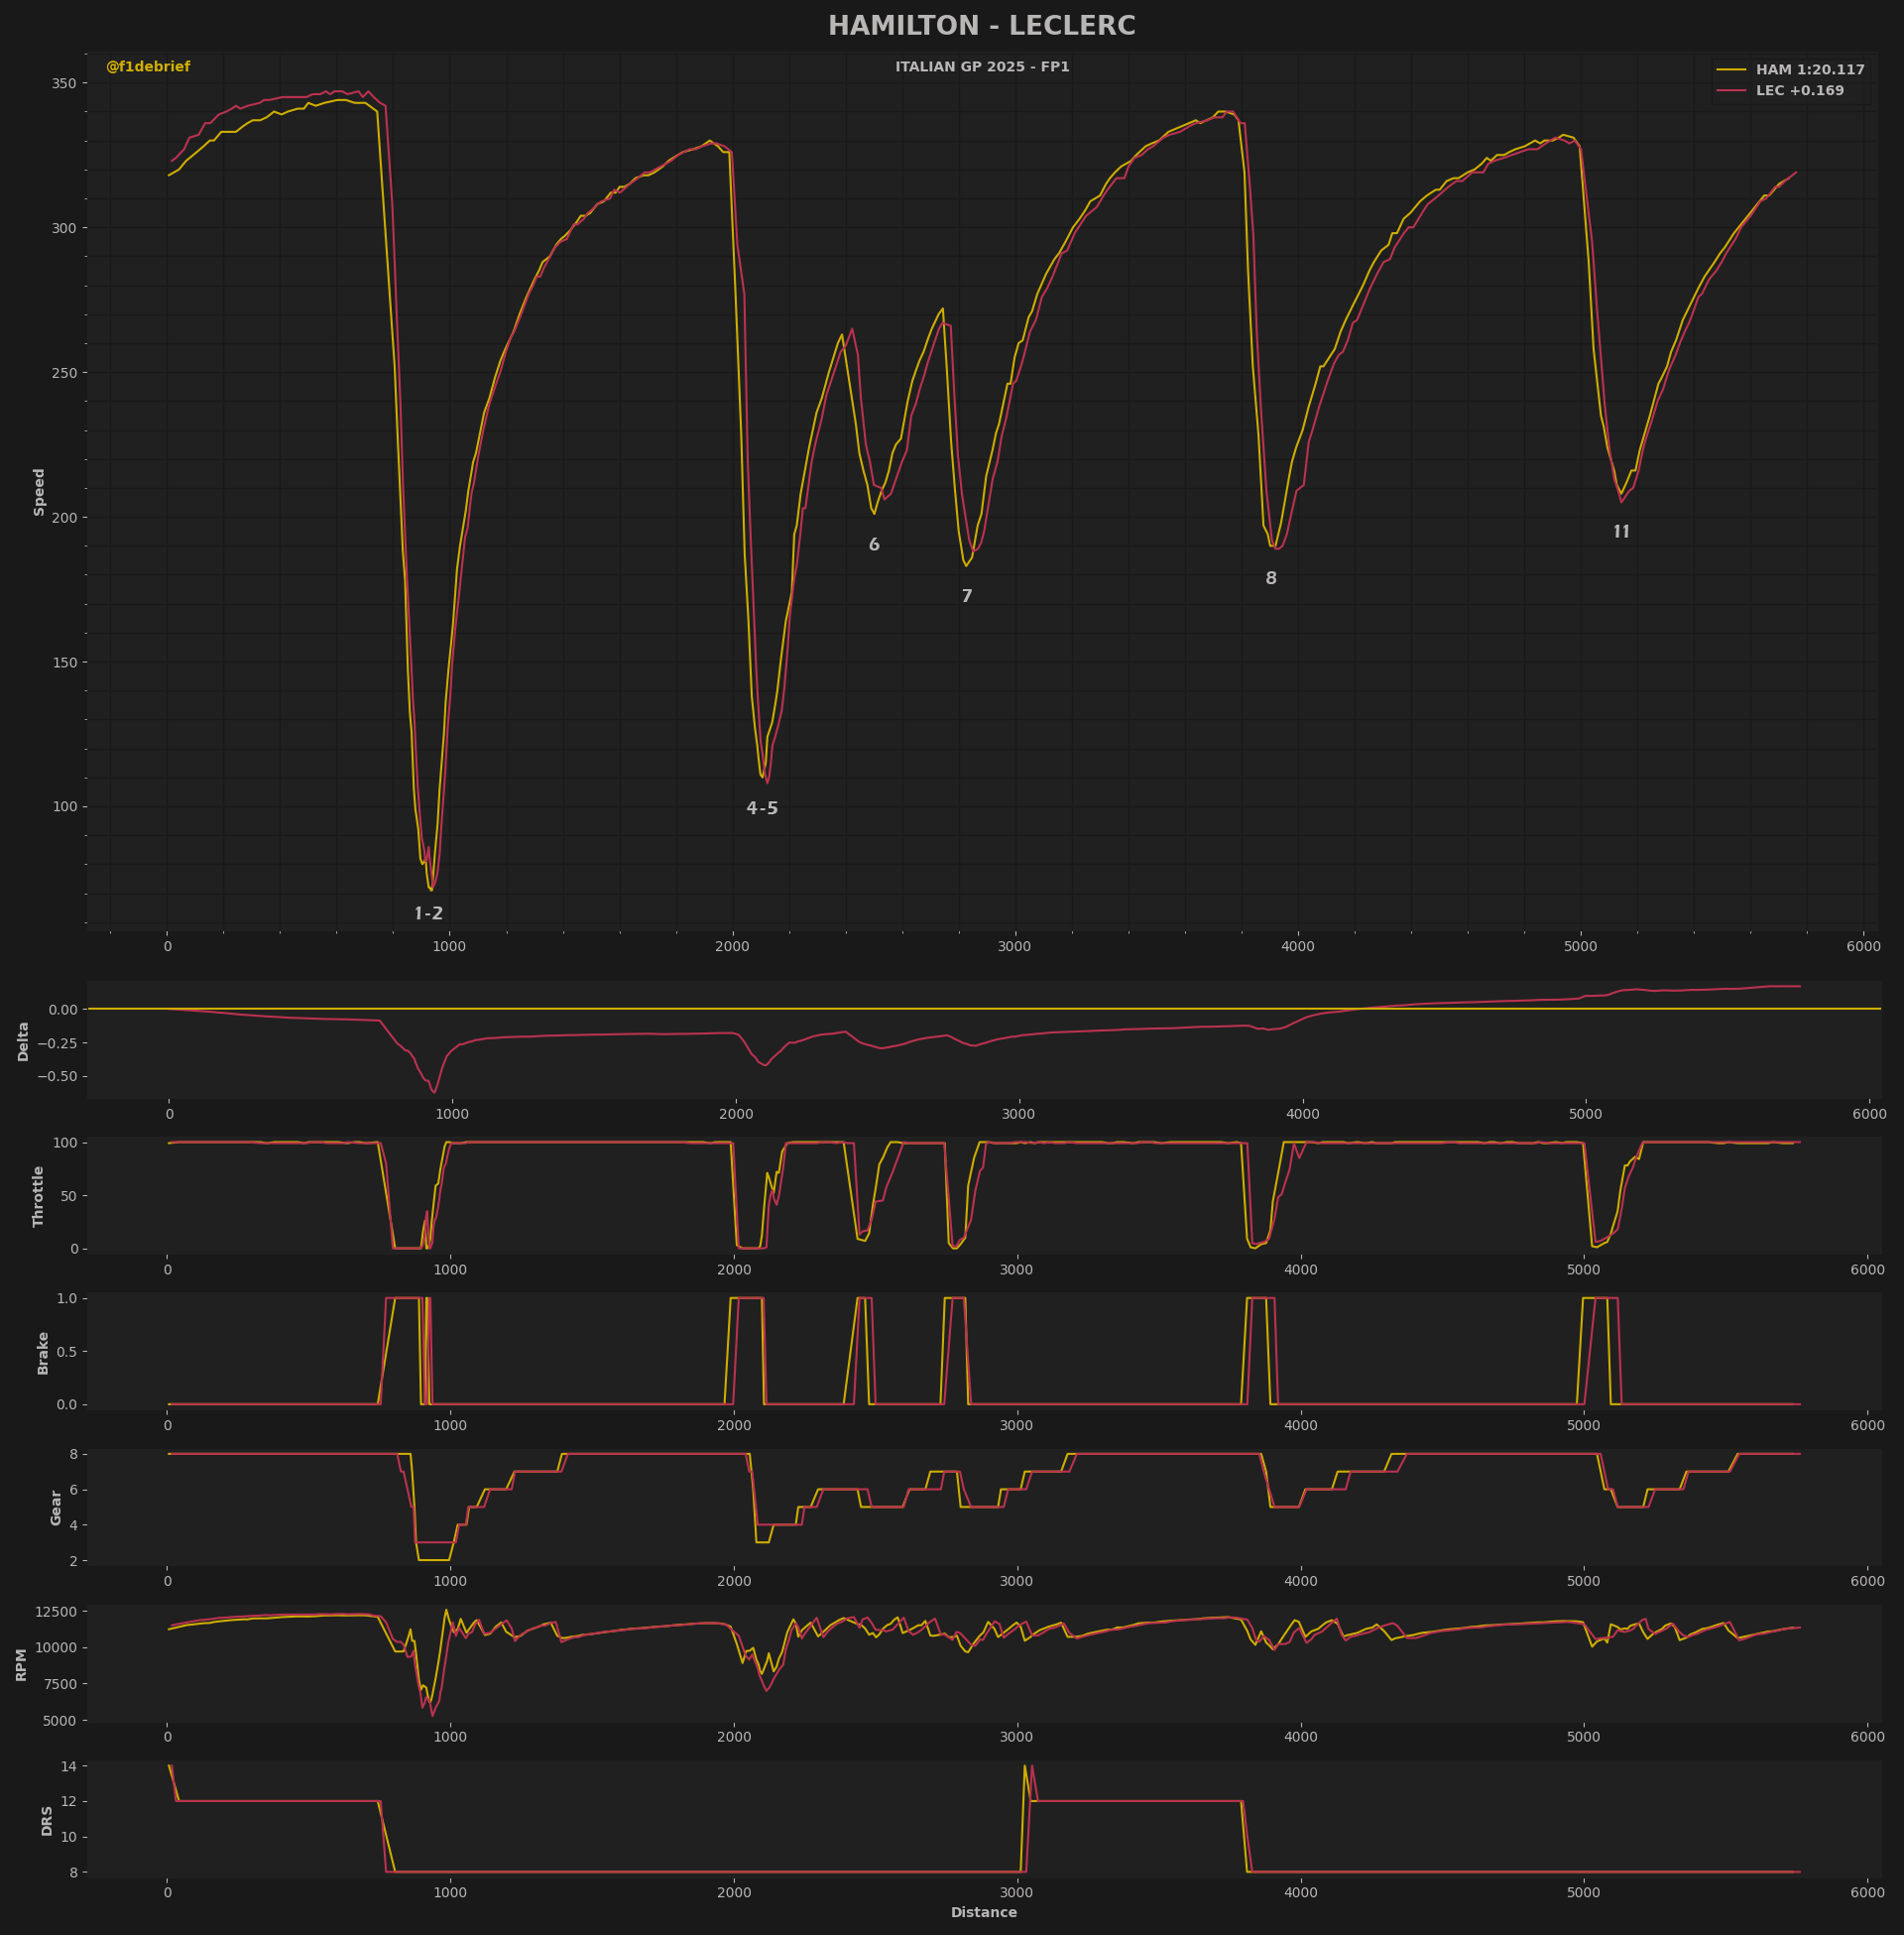Click the RPM subplot axis label

point(22,1665)
